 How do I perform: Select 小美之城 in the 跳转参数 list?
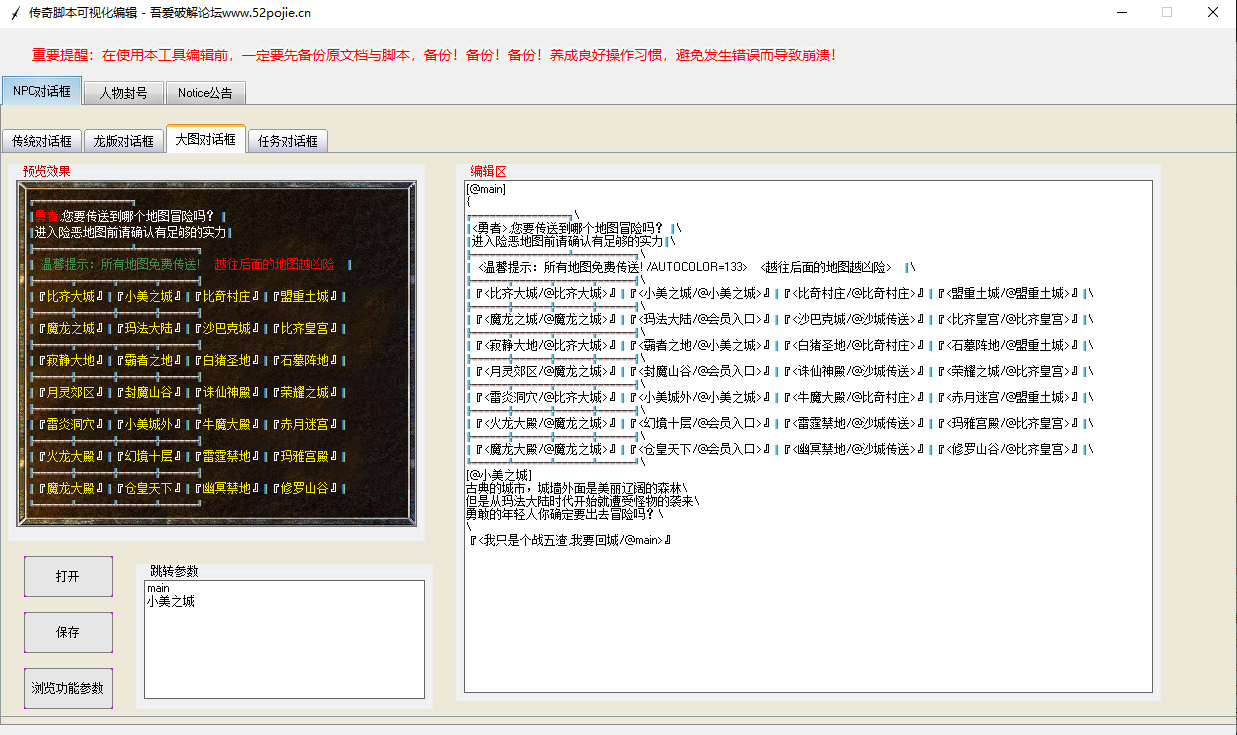pos(170,601)
